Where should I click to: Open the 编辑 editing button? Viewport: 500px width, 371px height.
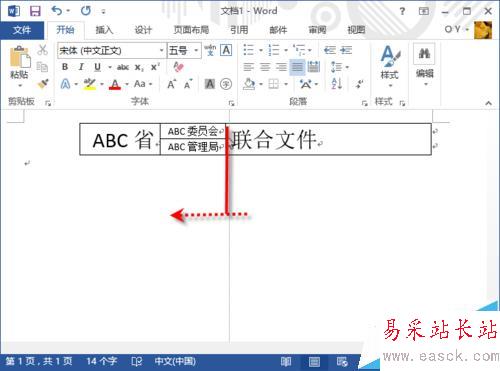[425, 65]
